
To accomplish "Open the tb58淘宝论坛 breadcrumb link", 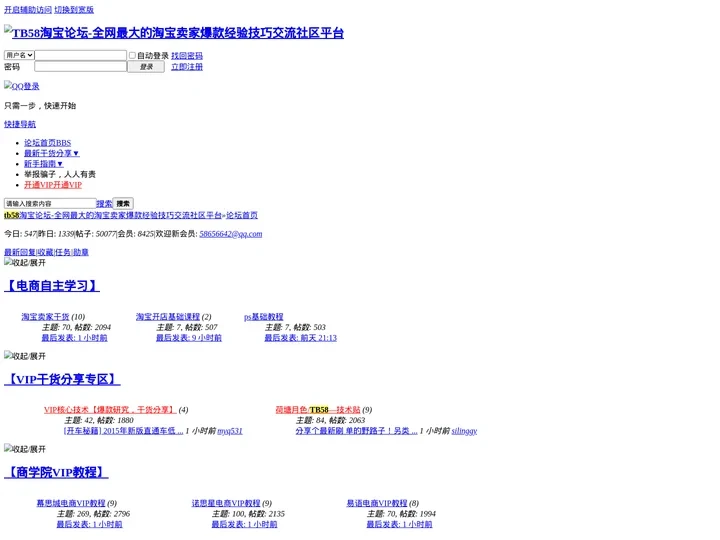I will point(112,215).
